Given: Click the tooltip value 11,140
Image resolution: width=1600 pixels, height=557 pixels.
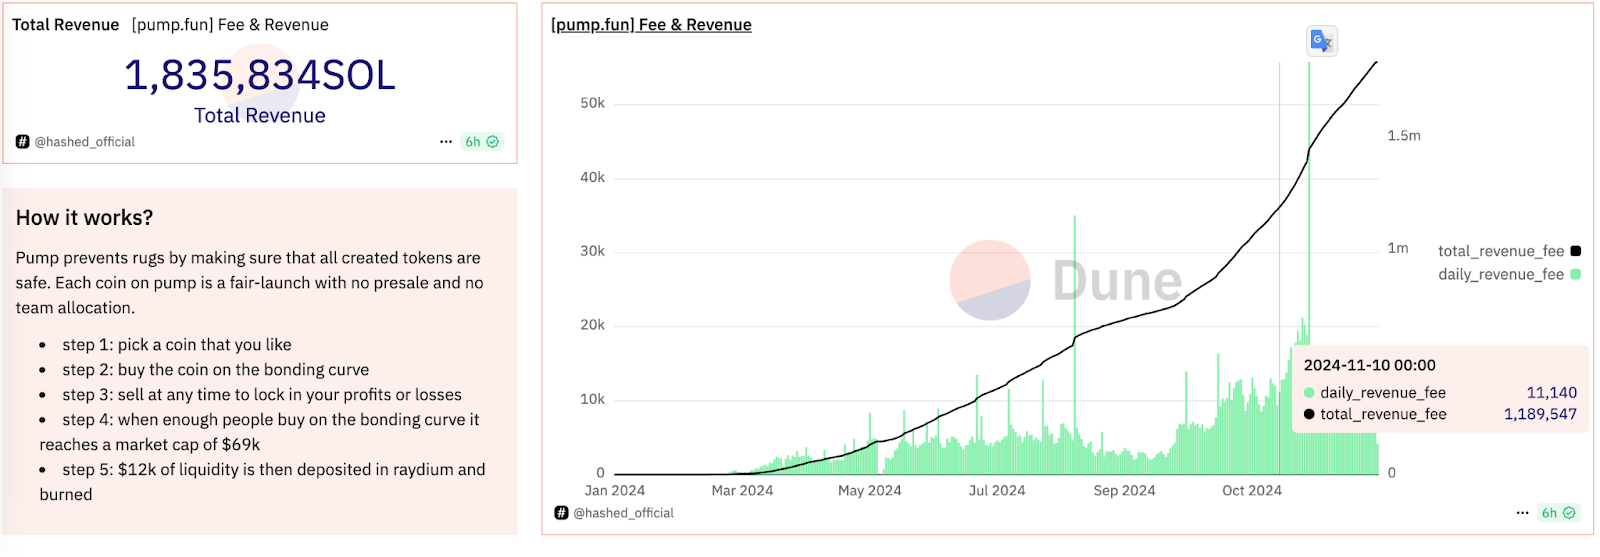Looking at the screenshot, I should 1551,393.
